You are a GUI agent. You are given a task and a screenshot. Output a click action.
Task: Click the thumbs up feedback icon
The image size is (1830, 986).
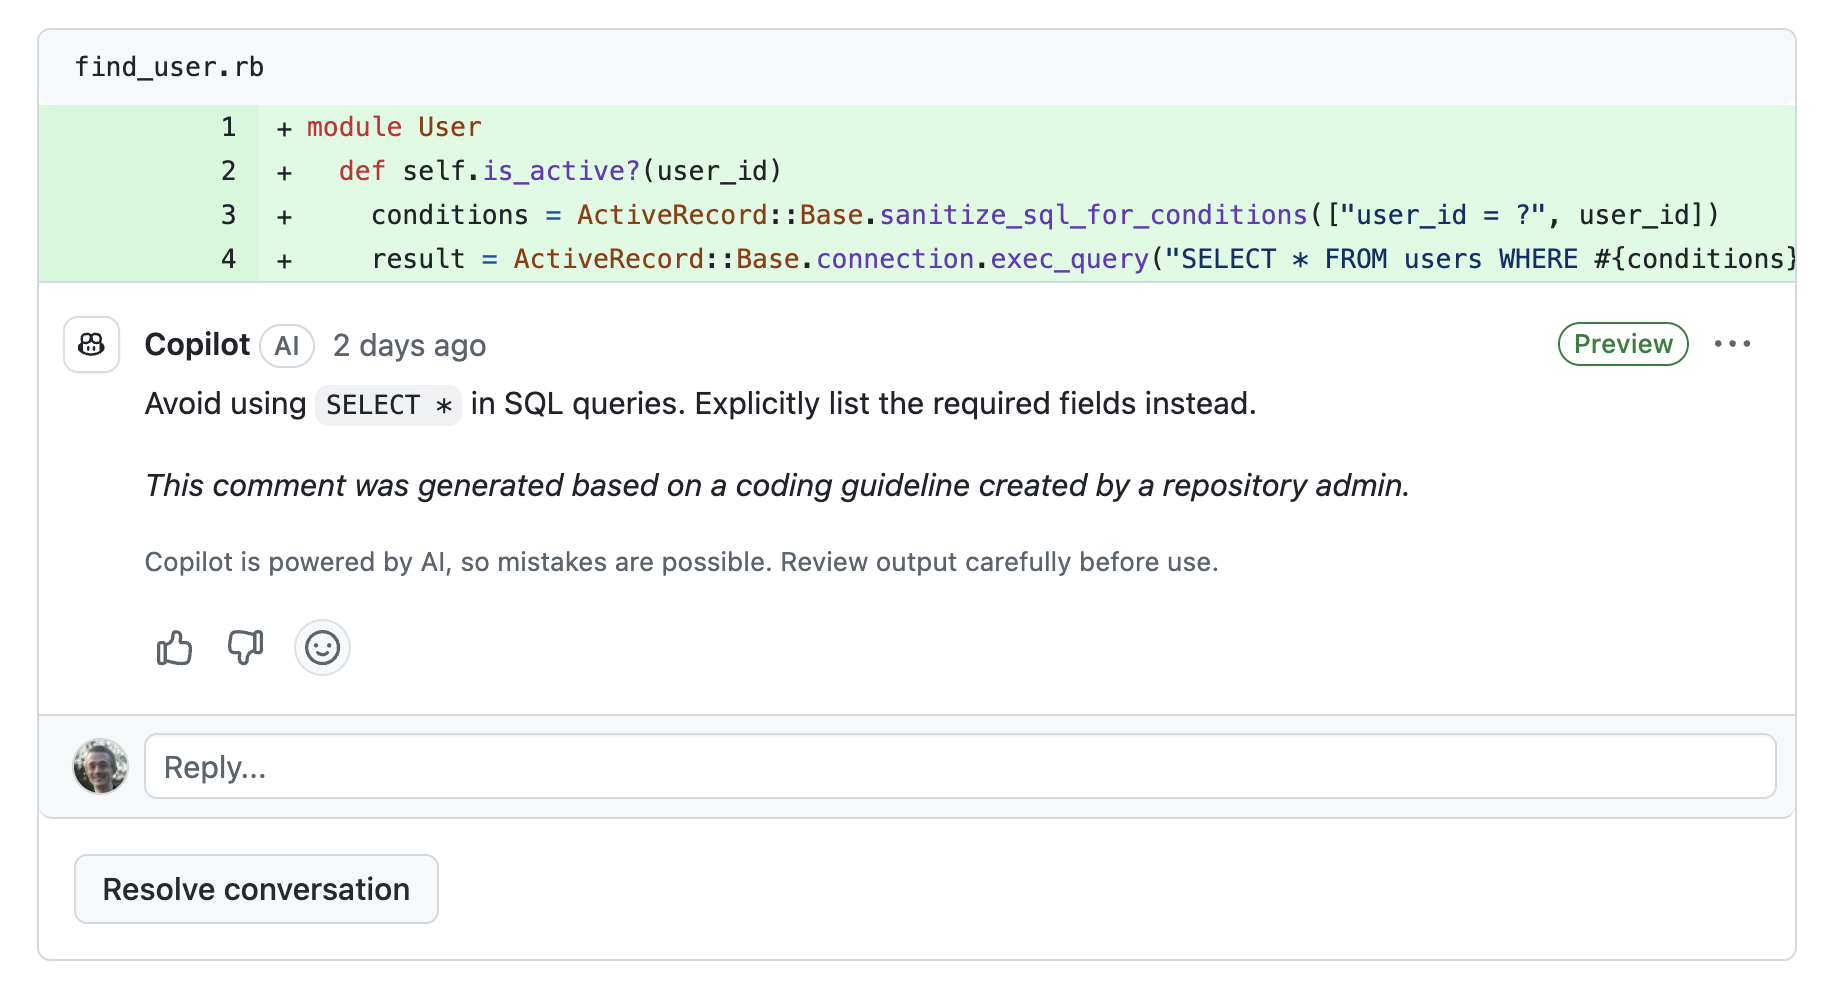coord(174,648)
